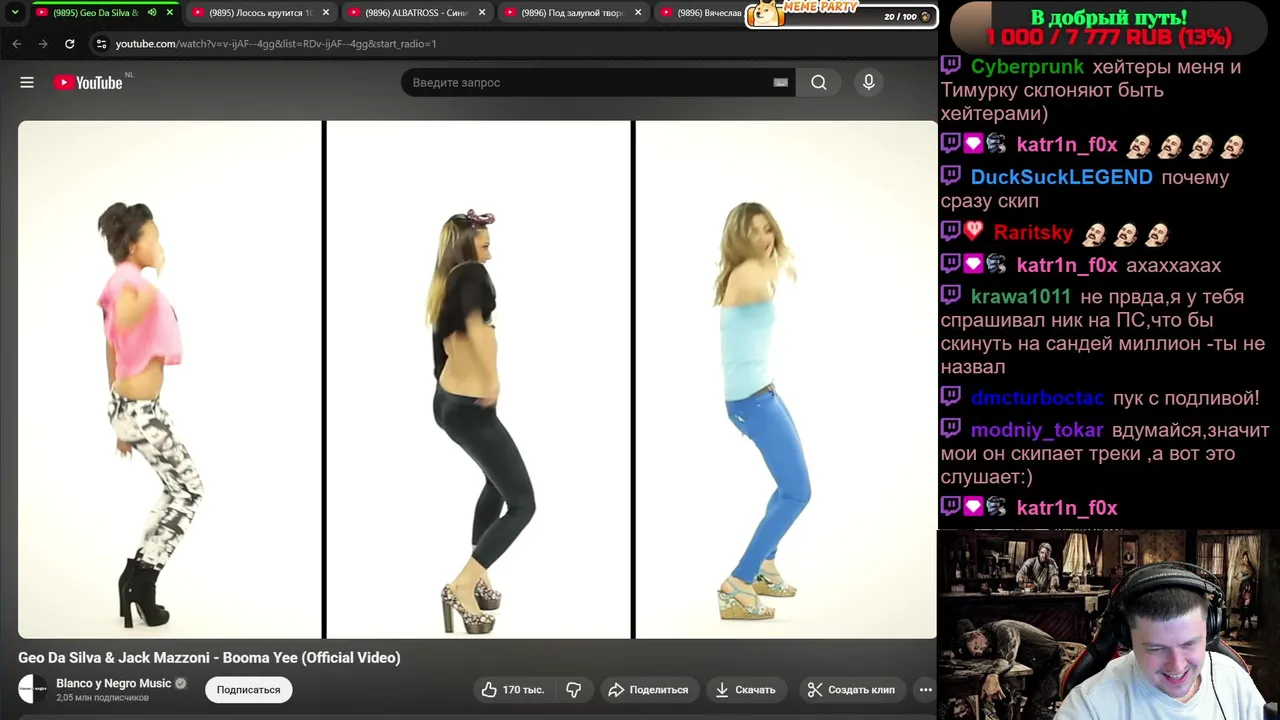Image resolution: width=1280 pixels, height=720 pixels.
Task: Go back in browser history
Action: coord(17,44)
